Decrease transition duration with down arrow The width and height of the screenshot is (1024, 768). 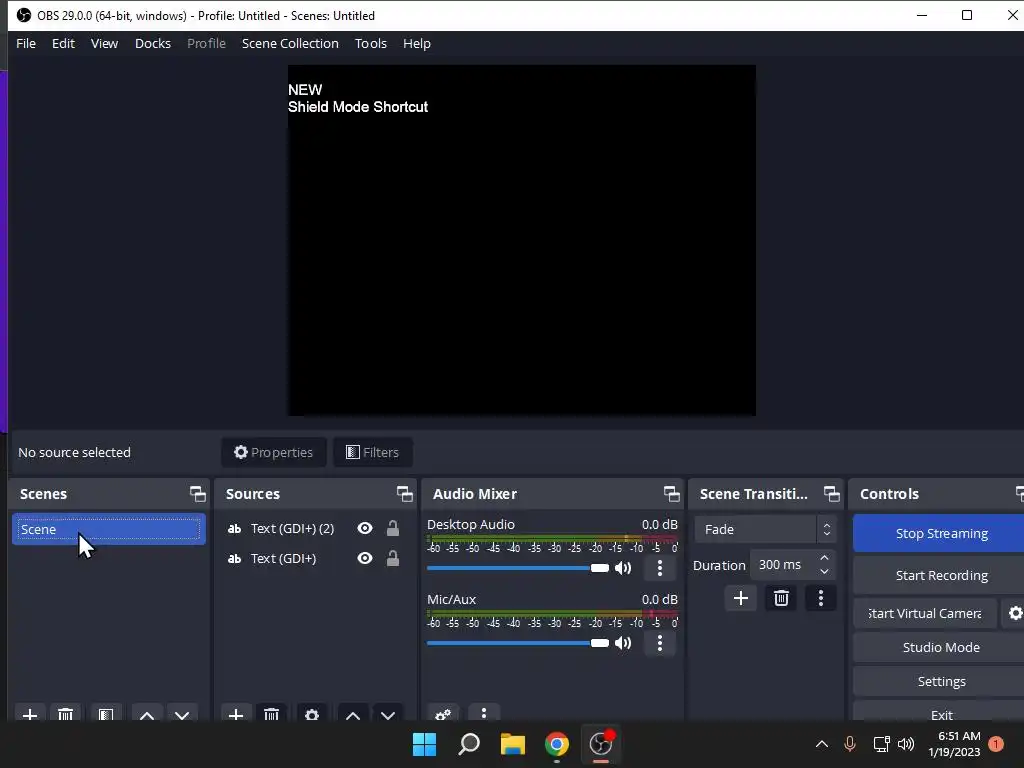coord(824,572)
